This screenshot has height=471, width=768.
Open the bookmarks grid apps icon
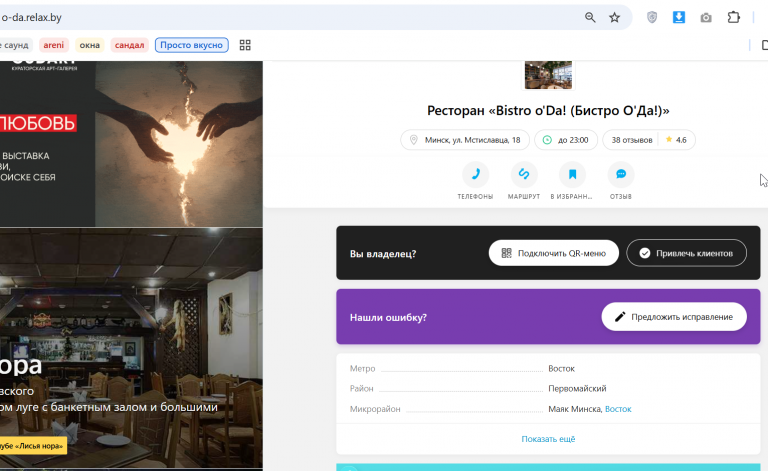tap(245, 45)
